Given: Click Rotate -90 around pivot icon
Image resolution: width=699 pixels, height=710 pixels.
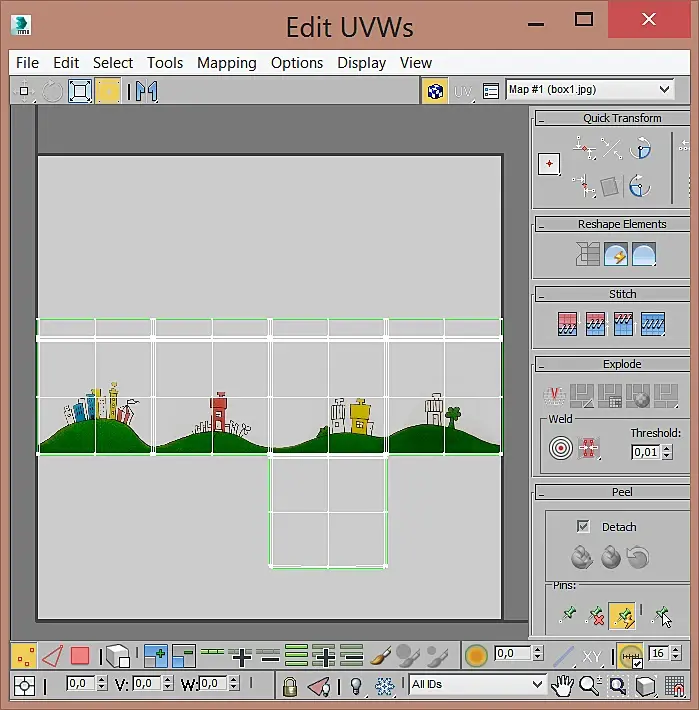Looking at the screenshot, I should point(640,186).
